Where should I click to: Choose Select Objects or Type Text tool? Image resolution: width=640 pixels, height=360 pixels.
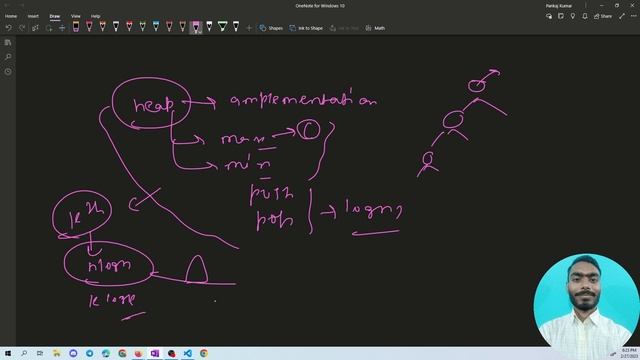(36, 28)
